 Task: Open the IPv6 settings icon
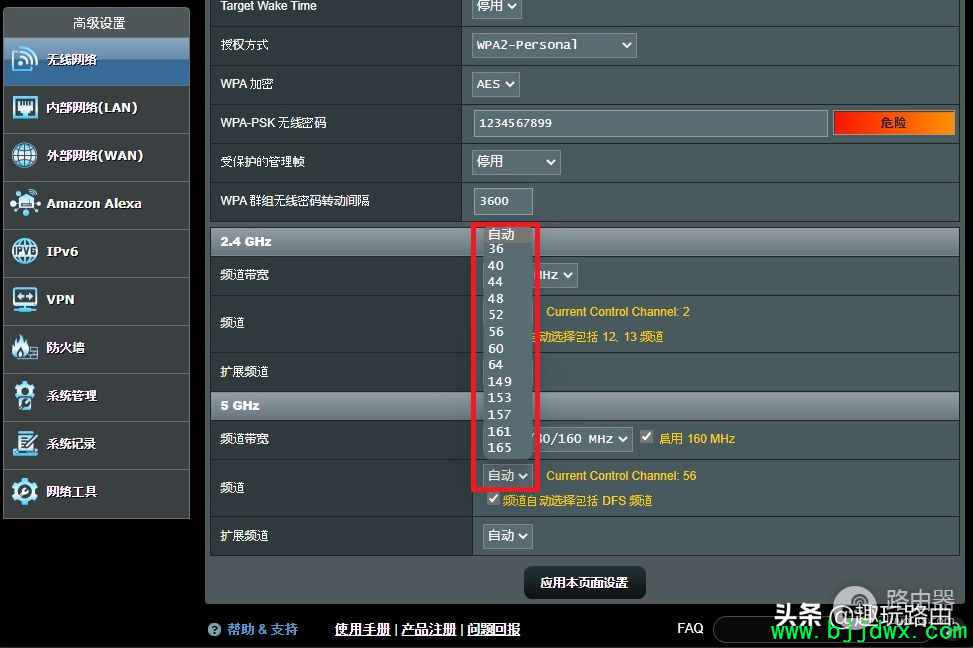25,252
